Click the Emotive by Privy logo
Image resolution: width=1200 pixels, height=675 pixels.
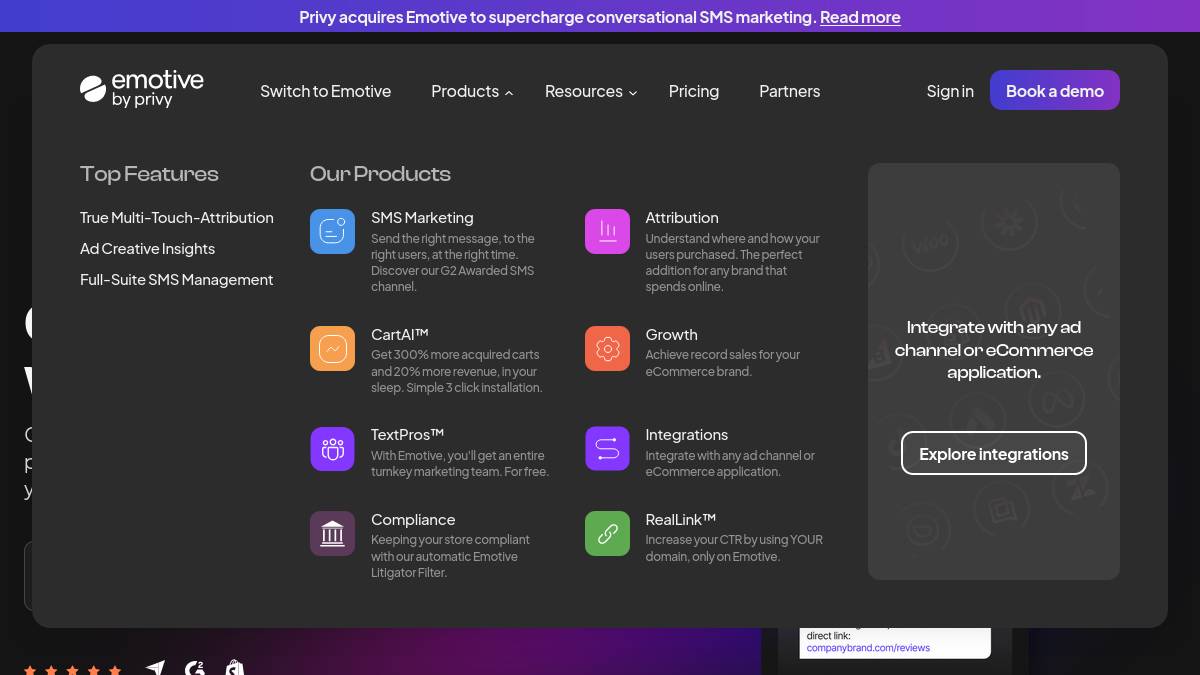pyautogui.click(x=142, y=90)
